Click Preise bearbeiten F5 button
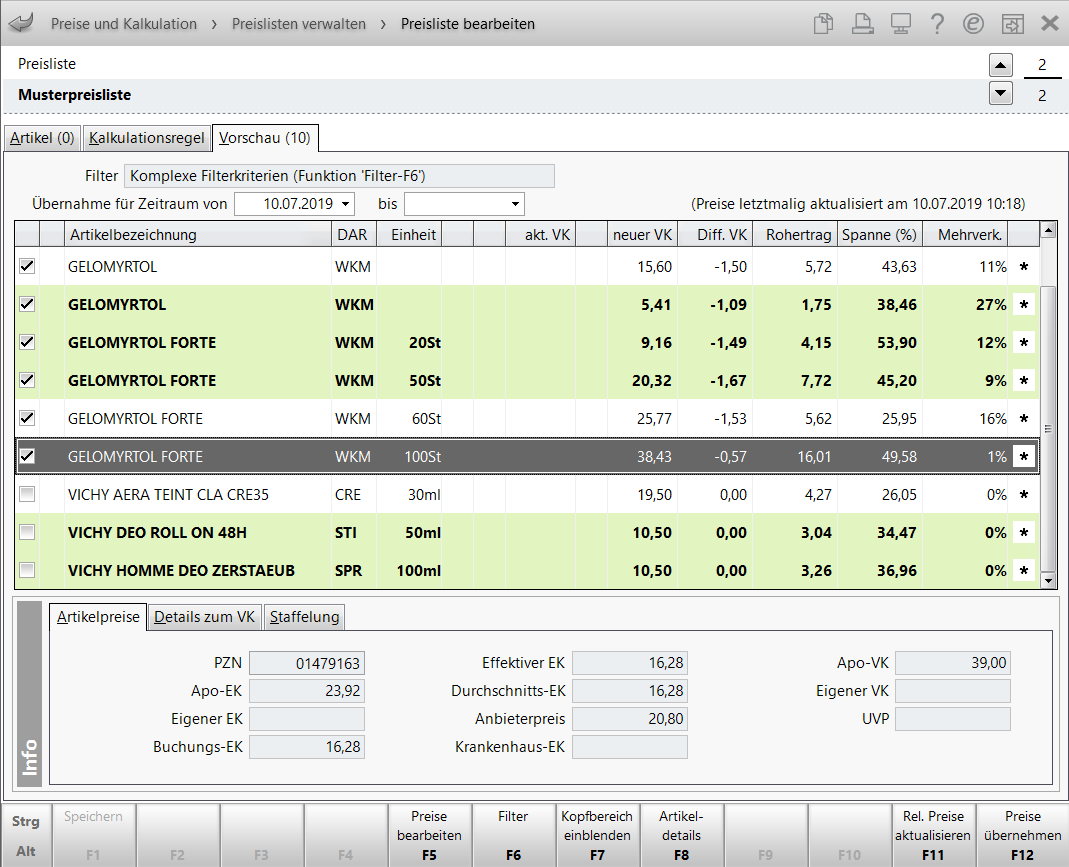 pos(430,836)
